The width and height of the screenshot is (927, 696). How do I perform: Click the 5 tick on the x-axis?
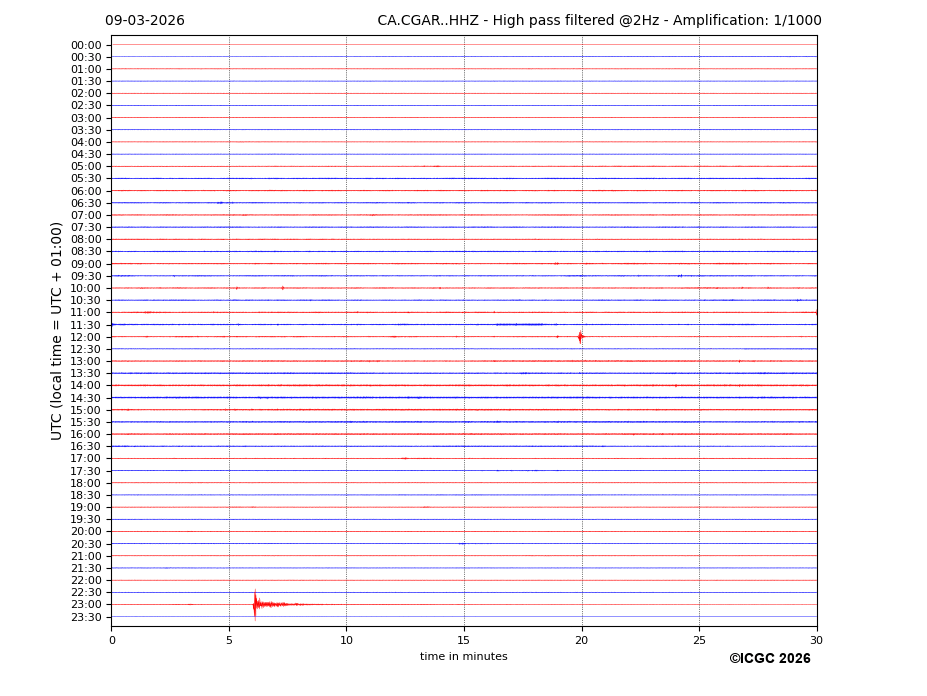tap(229, 640)
